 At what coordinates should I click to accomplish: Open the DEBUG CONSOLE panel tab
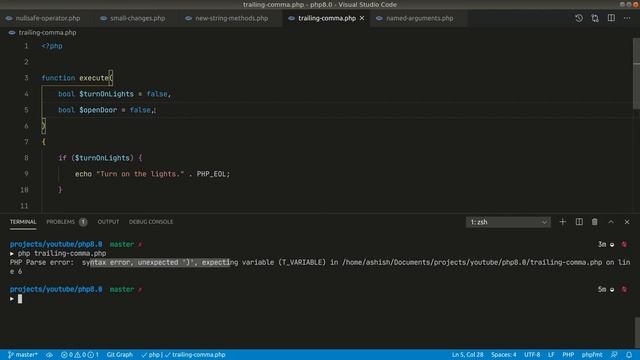coord(151,222)
